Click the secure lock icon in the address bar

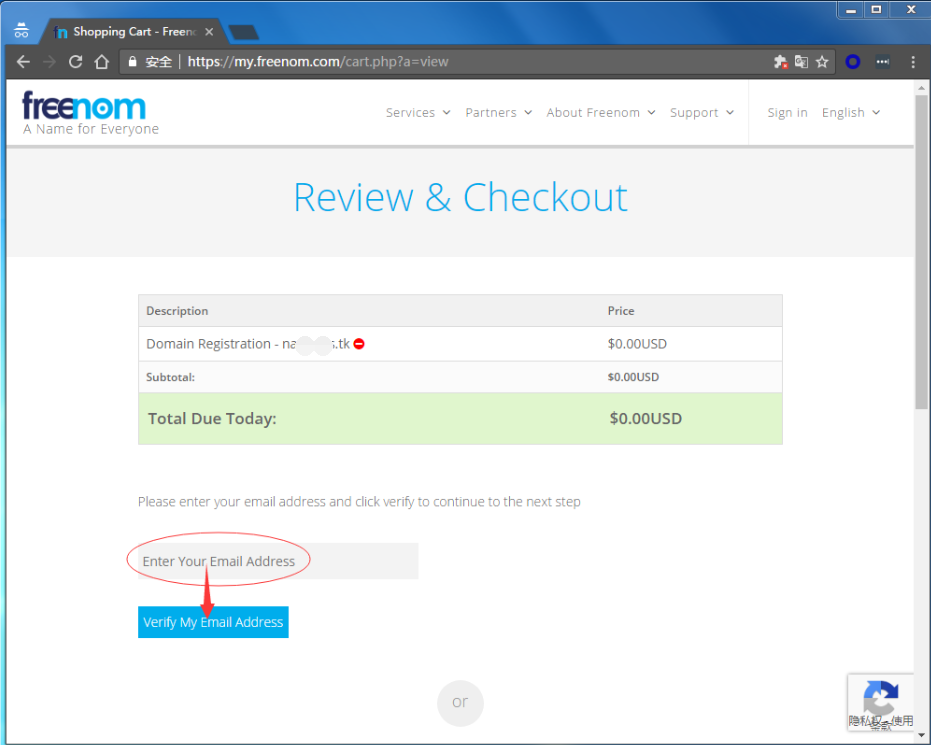coord(132,62)
